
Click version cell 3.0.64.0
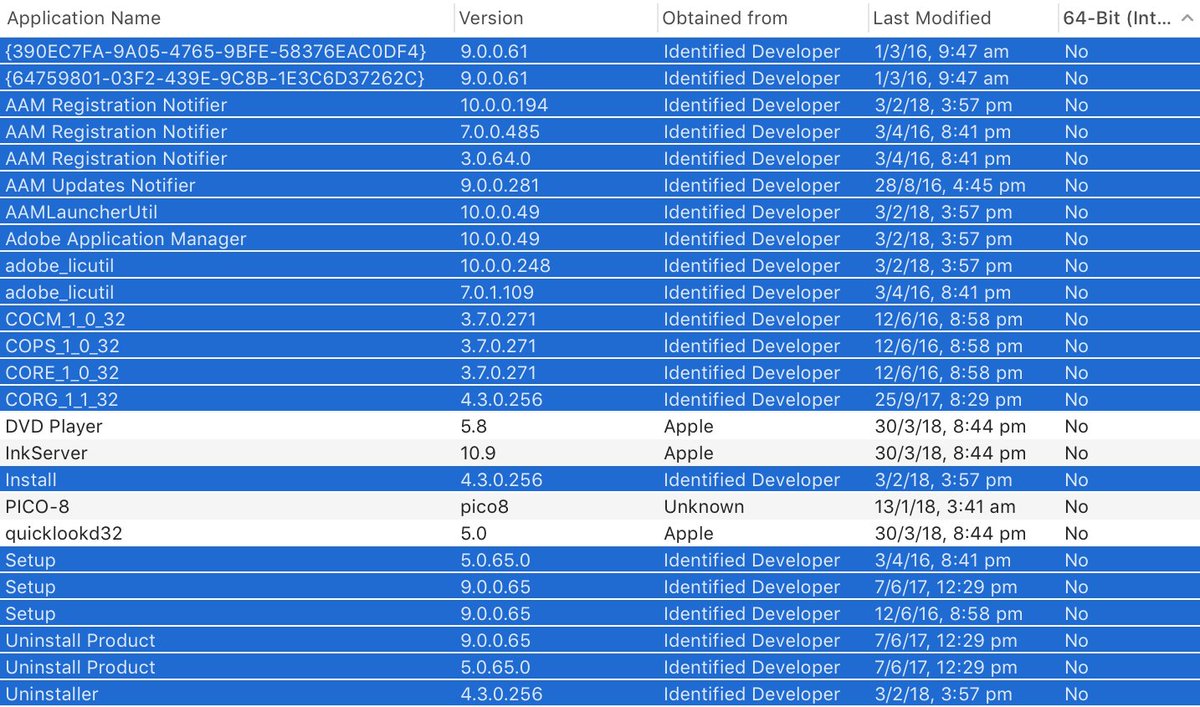[495, 159]
